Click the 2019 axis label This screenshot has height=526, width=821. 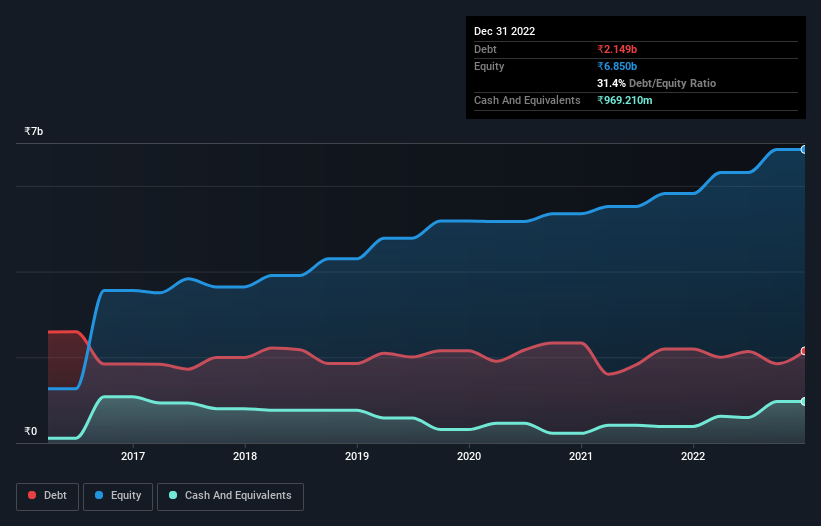357,456
